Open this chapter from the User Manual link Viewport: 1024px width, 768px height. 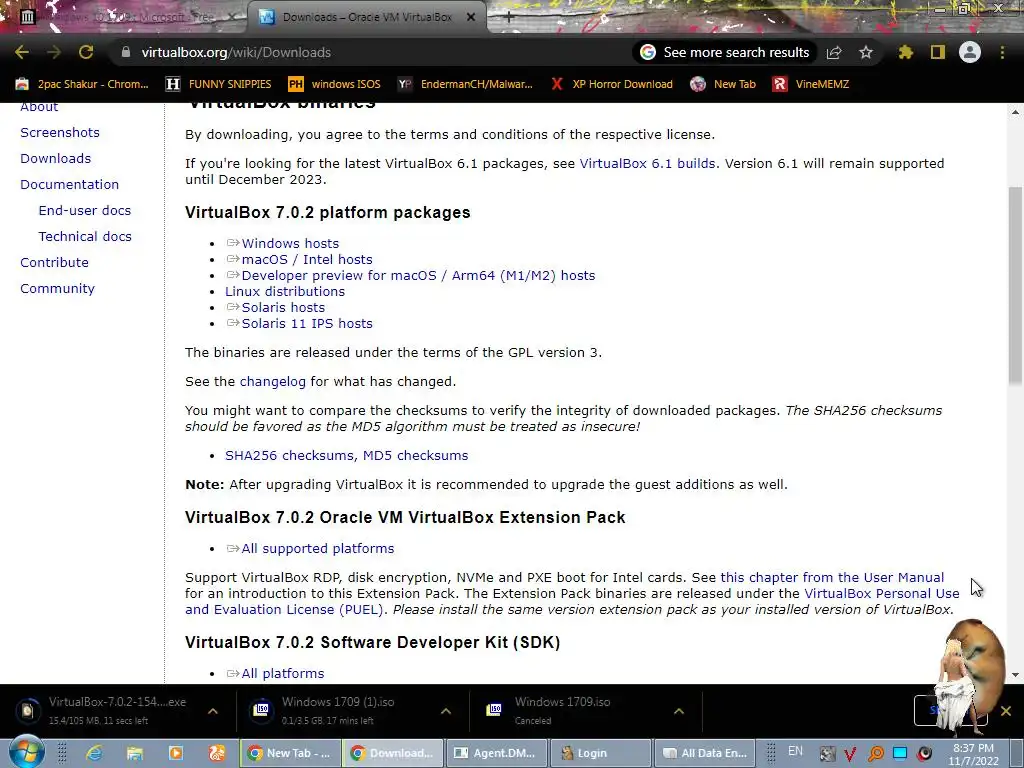(x=832, y=577)
